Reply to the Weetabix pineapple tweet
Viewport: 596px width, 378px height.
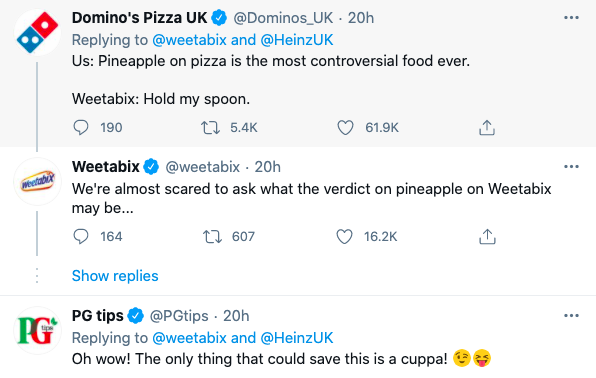click(81, 237)
